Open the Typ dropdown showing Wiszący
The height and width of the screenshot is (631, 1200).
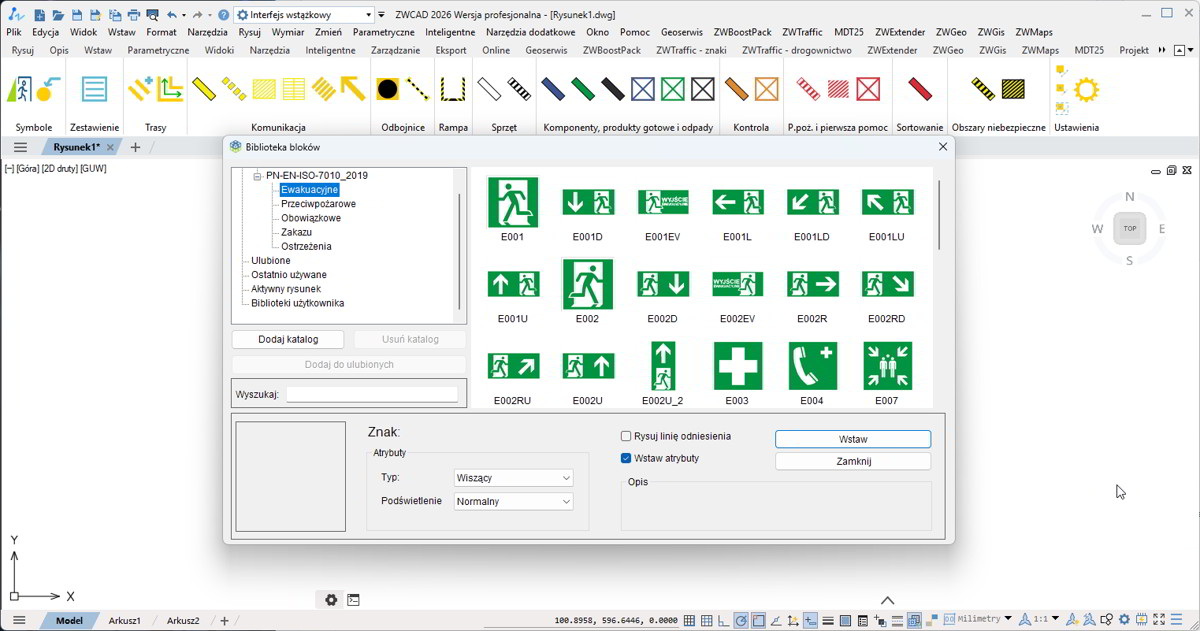(x=514, y=478)
